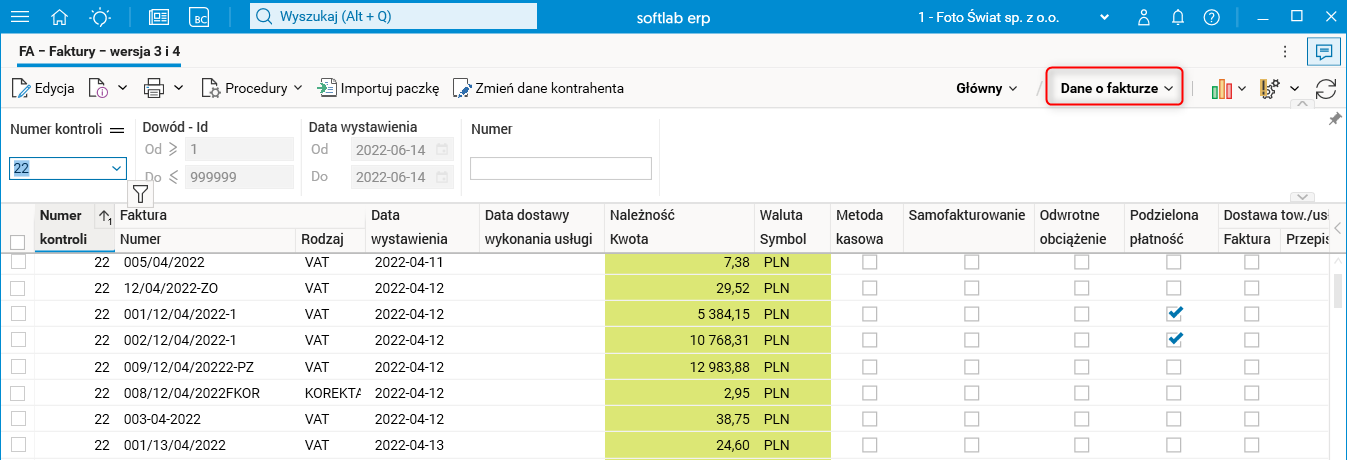Go to the home screen icon
The height and width of the screenshot is (460, 1347).
pos(60,17)
